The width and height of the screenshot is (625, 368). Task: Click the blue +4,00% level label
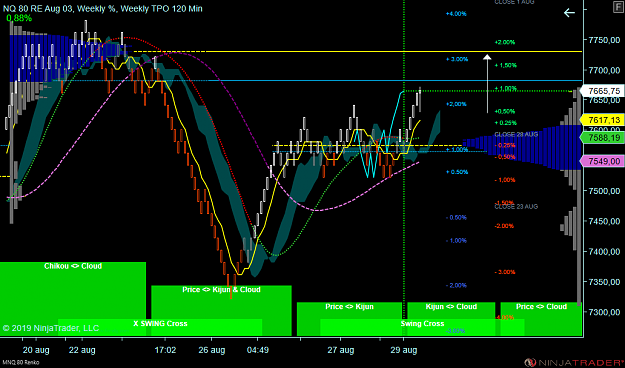(456, 14)
